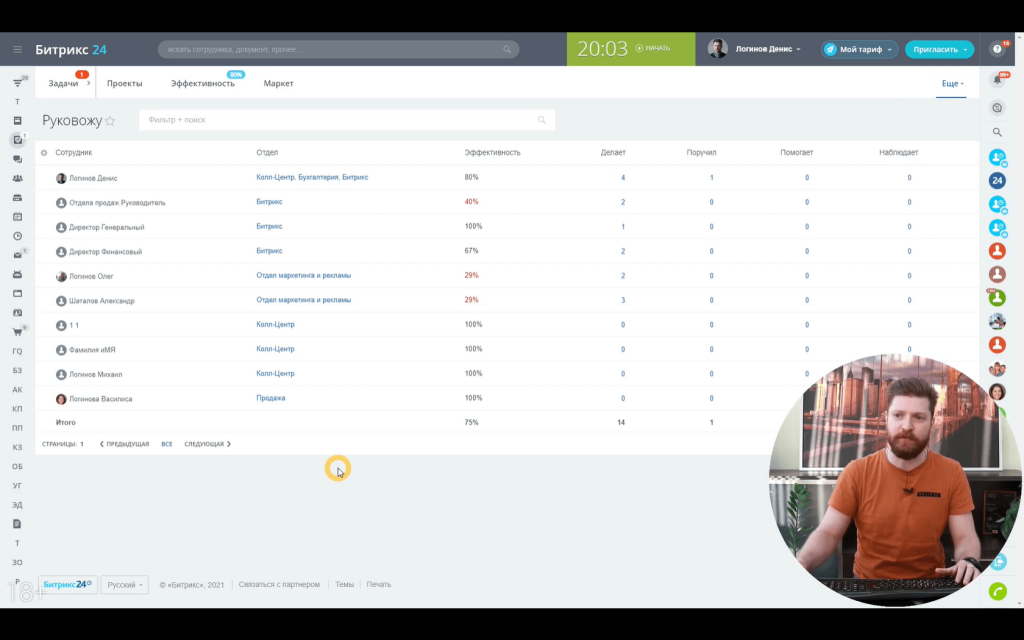
Task: Click the Печать link in footer
Action: pos(379,584)
